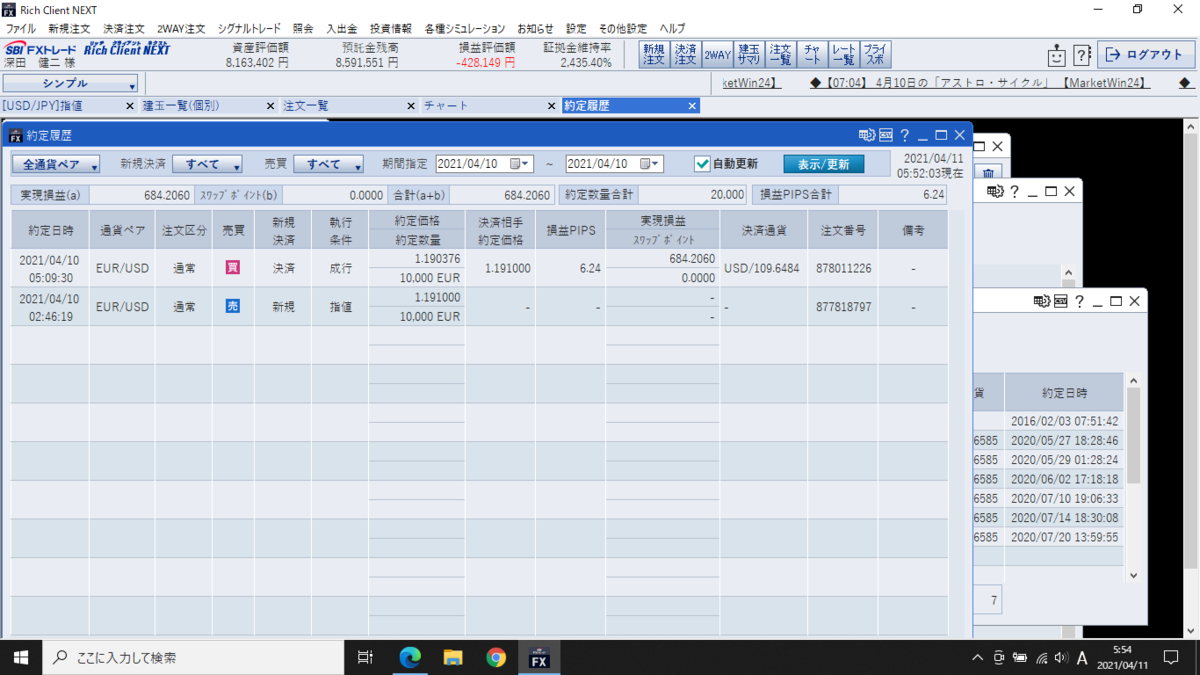The image size is (1200, 675).
Task: Click the 売 badge in second trade row
Action: [x=233, y=306]
